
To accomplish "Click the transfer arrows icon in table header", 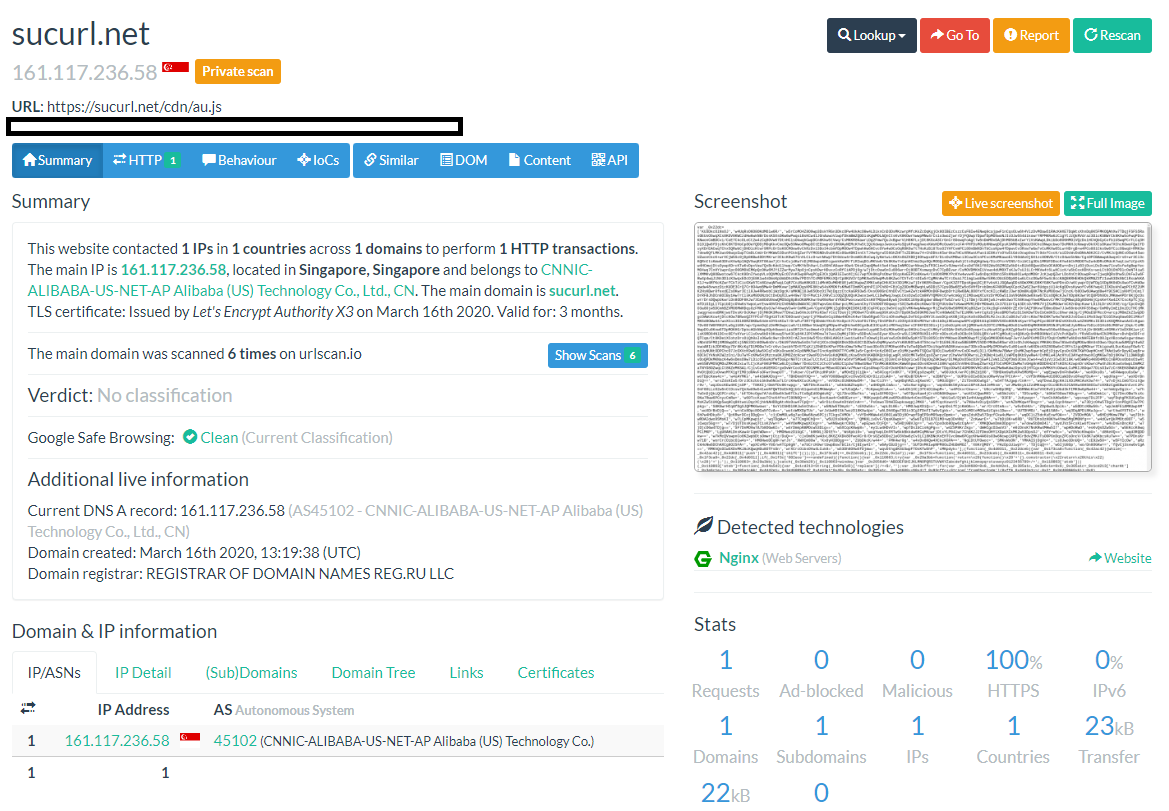I will tap(28, 708).
